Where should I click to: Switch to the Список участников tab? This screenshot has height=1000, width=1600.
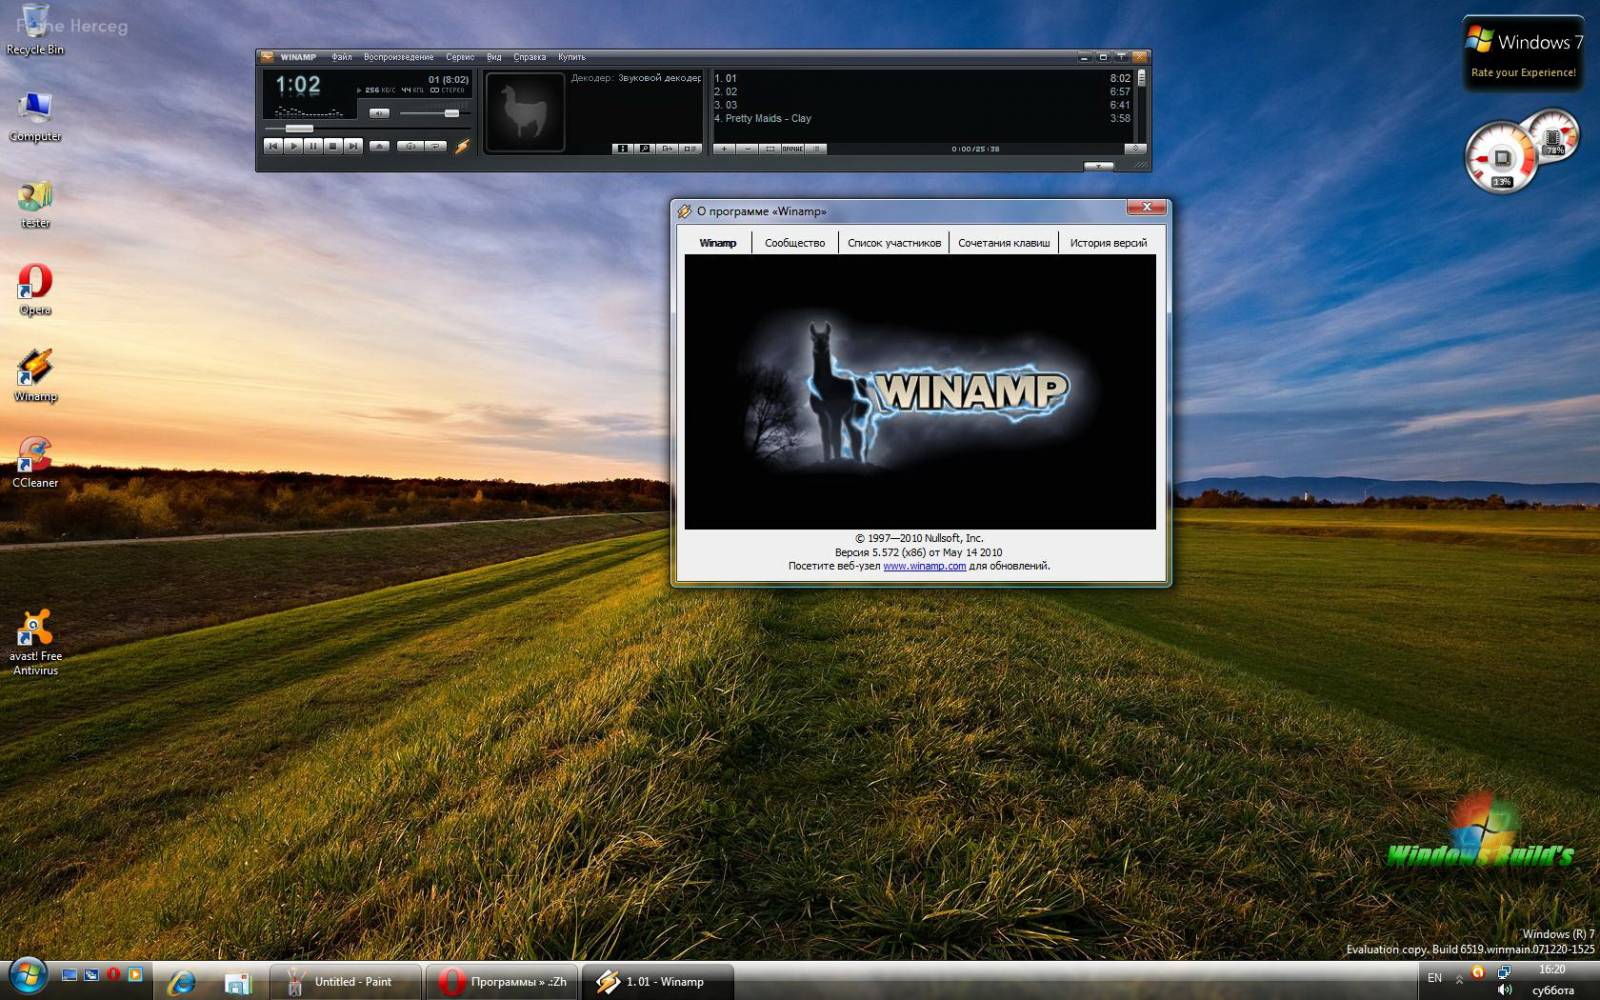click(x=894, y=242)
